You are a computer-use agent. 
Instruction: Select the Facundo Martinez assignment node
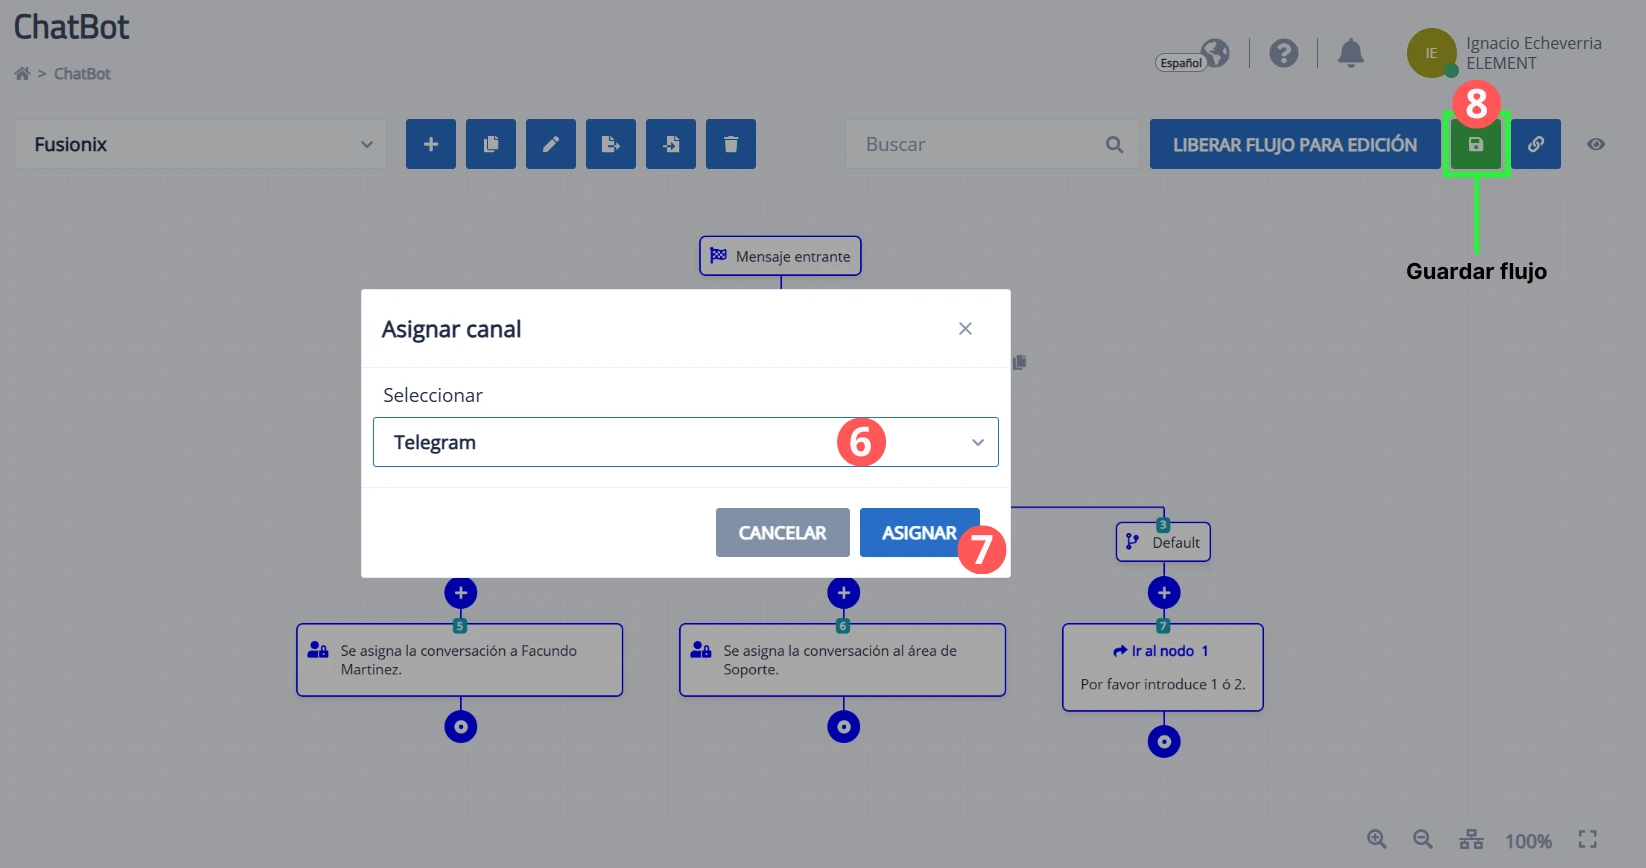pyautogui.click(x=460, y=660)
